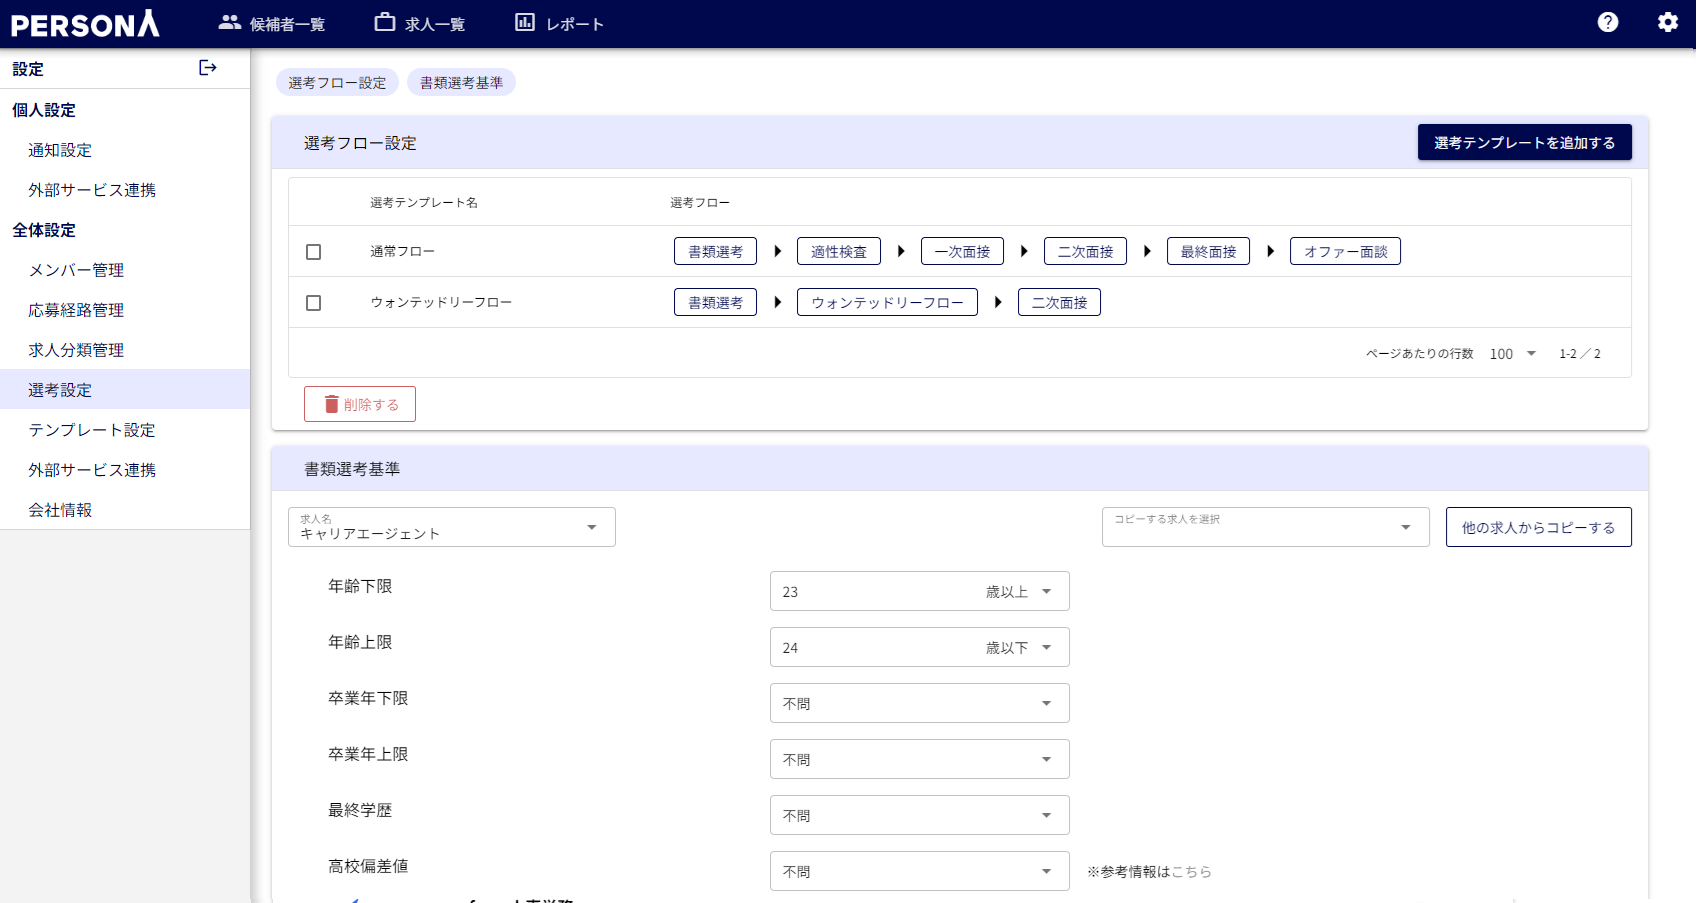Image resolution: width=1697 pixels, height=903 pixels.
Task: Click the 選考テンプレート名 column header
Action: 424,202
